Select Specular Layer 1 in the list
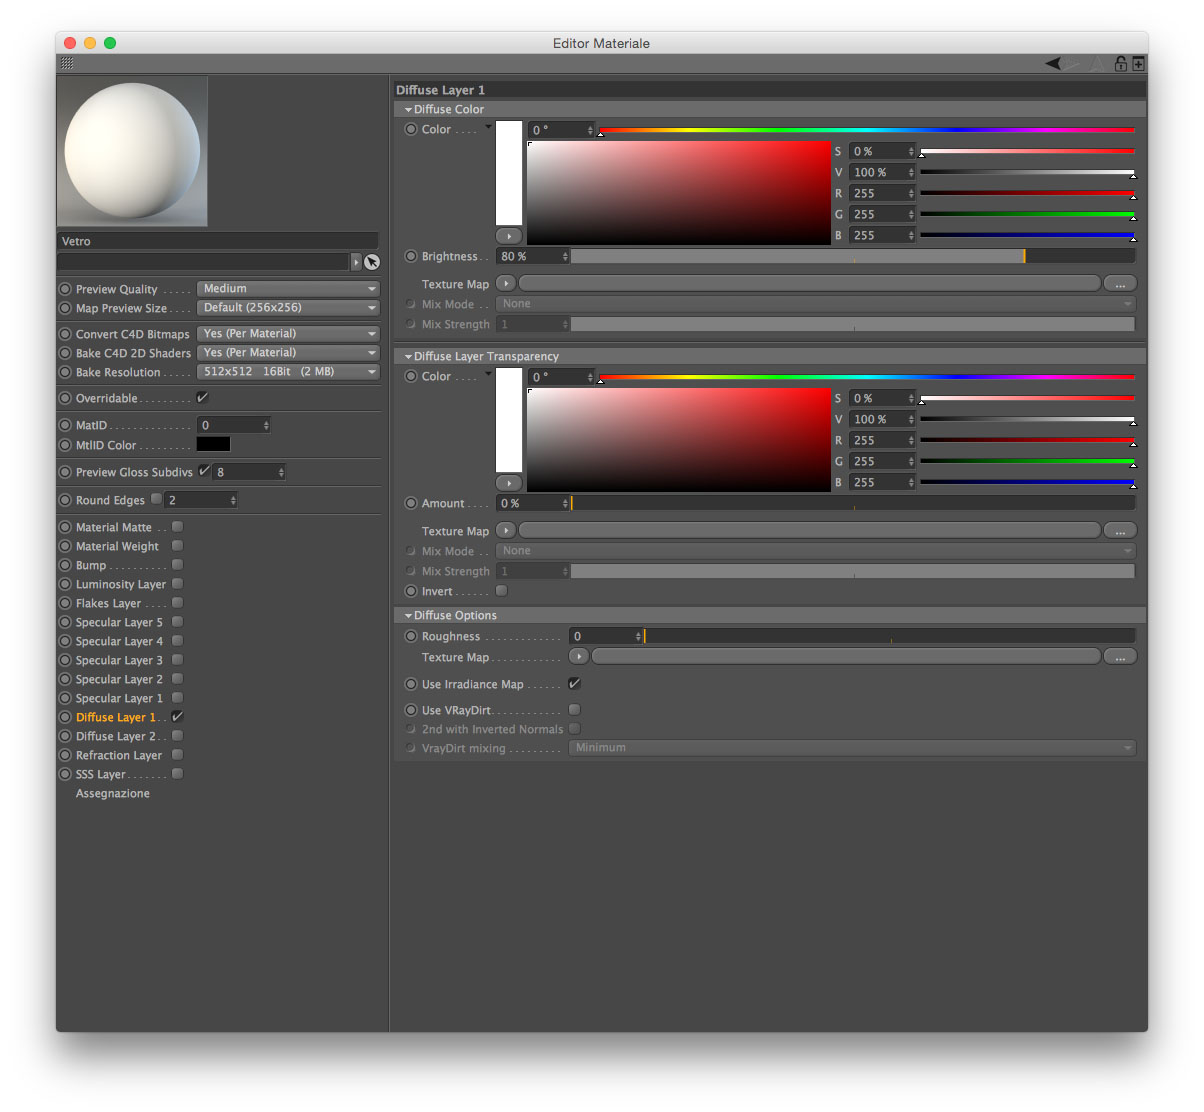 [x=119, y=698]
